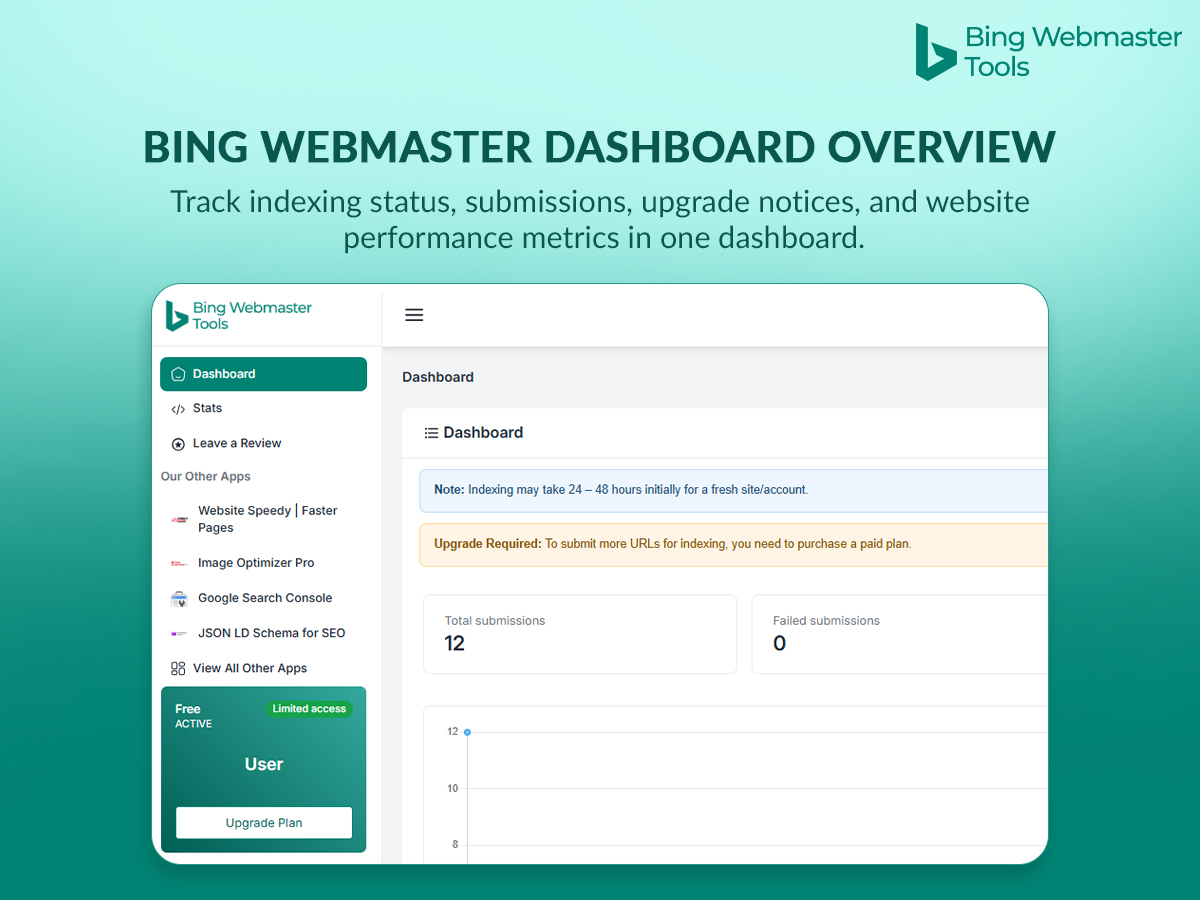
Task: Click the 'Our Other Apps' section label
Action: point(206,477)
